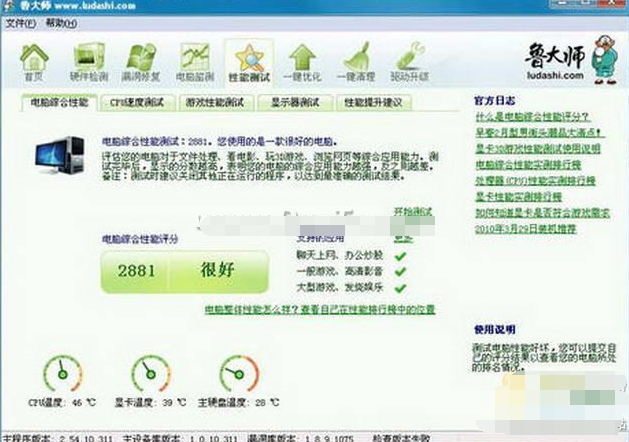Open 一键优化 one-click optimize

tap(302, 63)
